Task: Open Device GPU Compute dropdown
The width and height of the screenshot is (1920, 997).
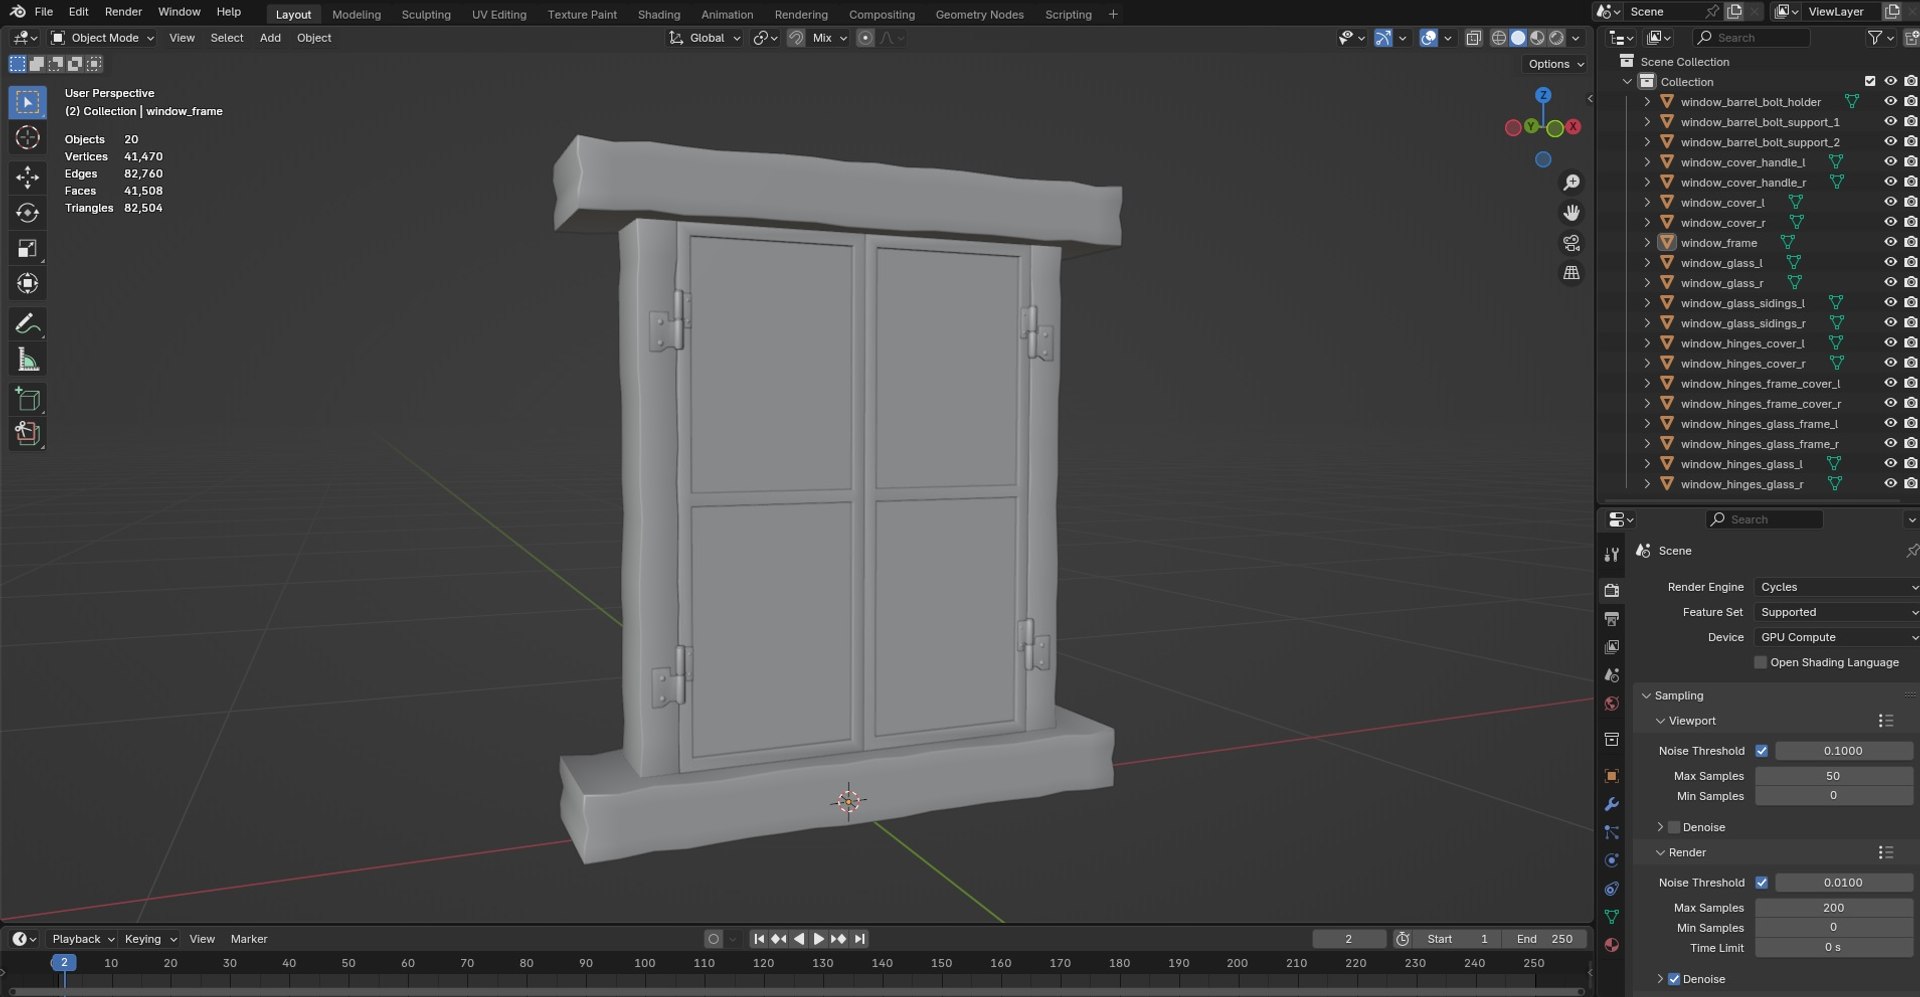Action: [1836, 637]
